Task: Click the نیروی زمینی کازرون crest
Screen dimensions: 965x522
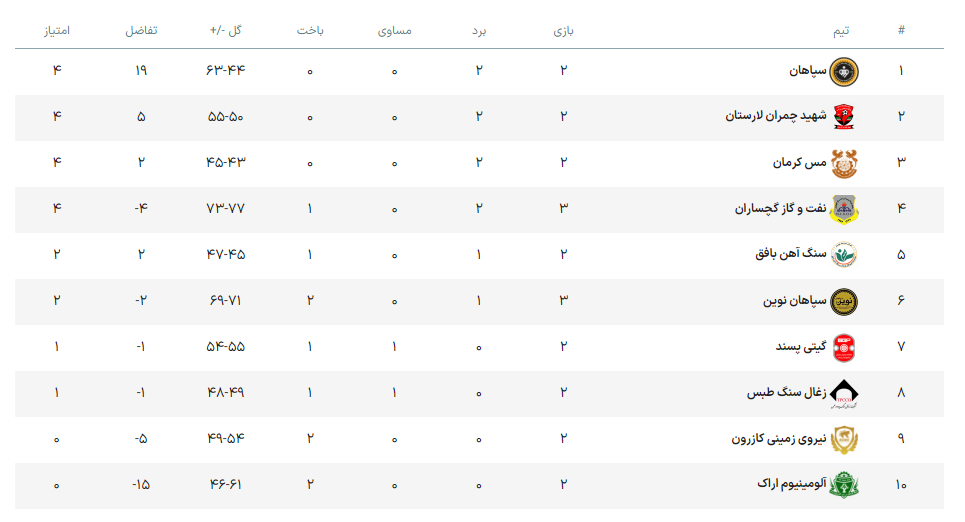Action: pos(844,439)
